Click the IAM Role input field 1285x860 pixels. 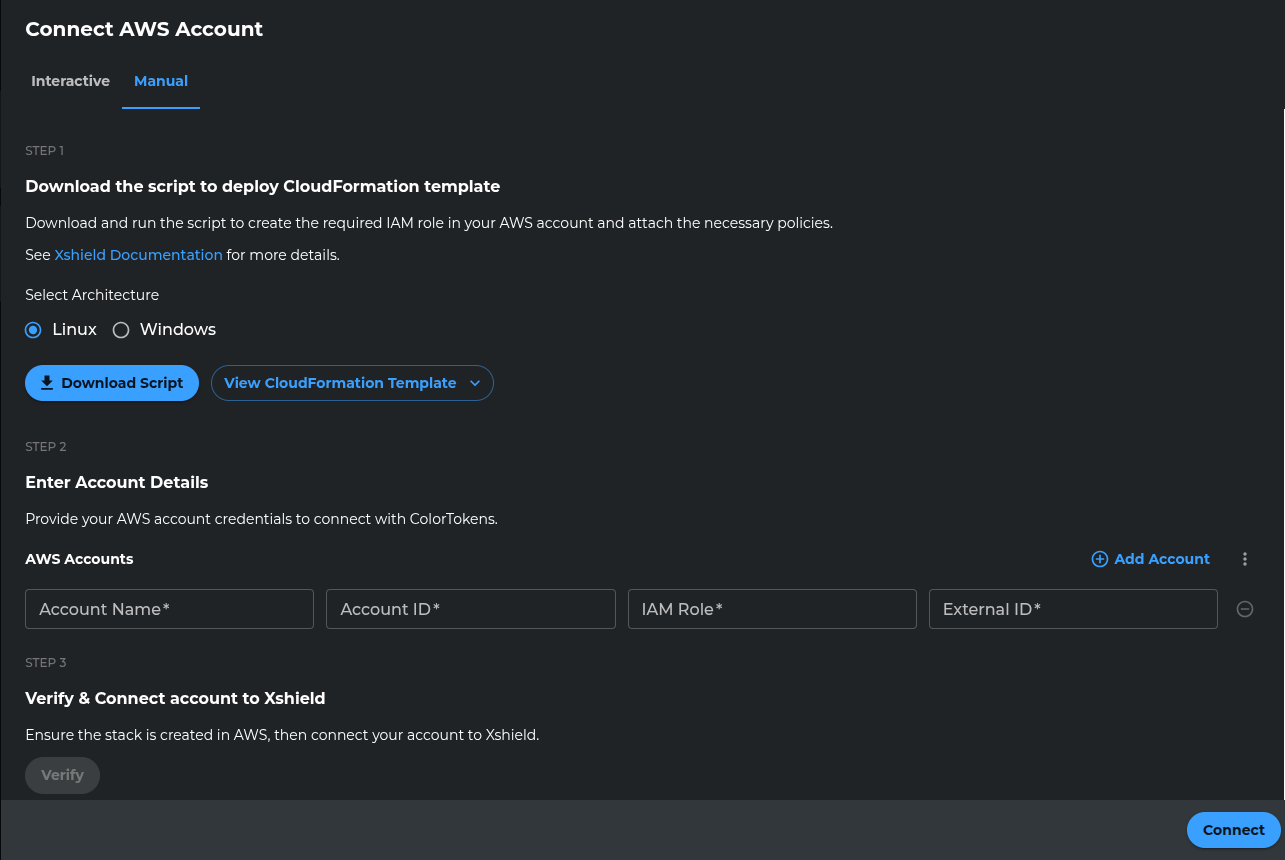tap(772, 609)
